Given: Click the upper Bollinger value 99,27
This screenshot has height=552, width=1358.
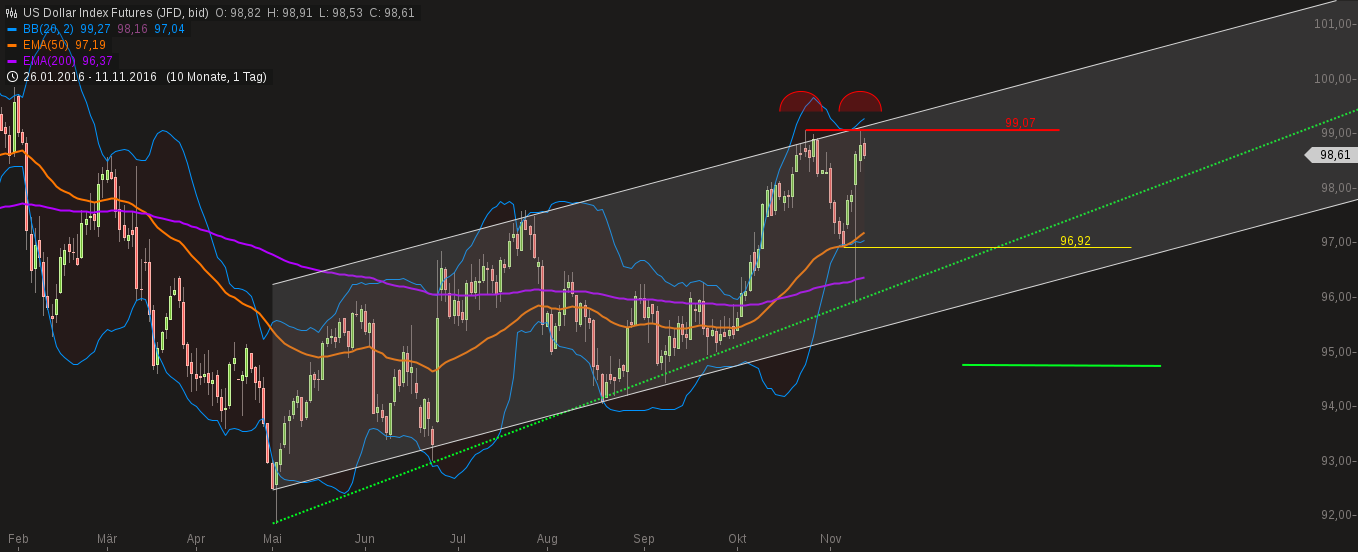Looking at the screenshot, I should click(95, 29).
